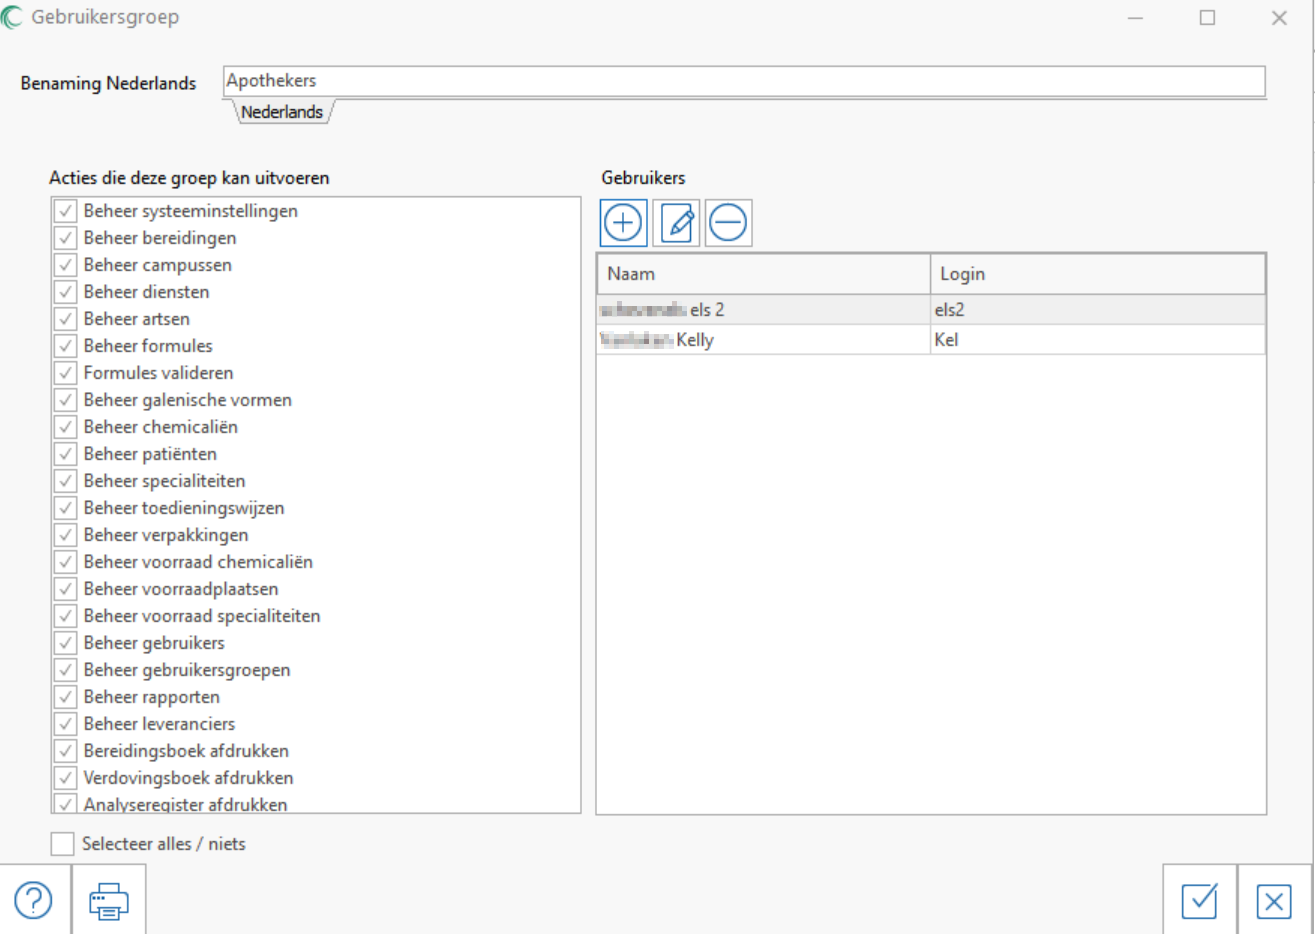Toggle Beheer voorraad chemicaliën checkbox

[66, 562]
